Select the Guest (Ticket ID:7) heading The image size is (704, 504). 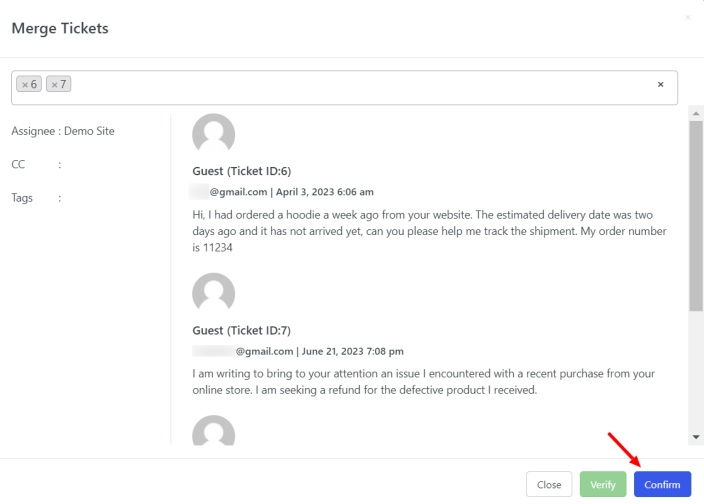pyautogui.click(x=242, y=330)
